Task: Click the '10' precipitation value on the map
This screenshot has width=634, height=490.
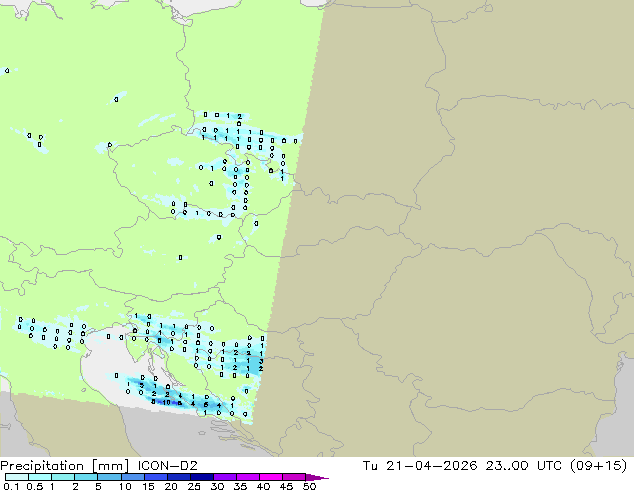Action: coord(167,402)
